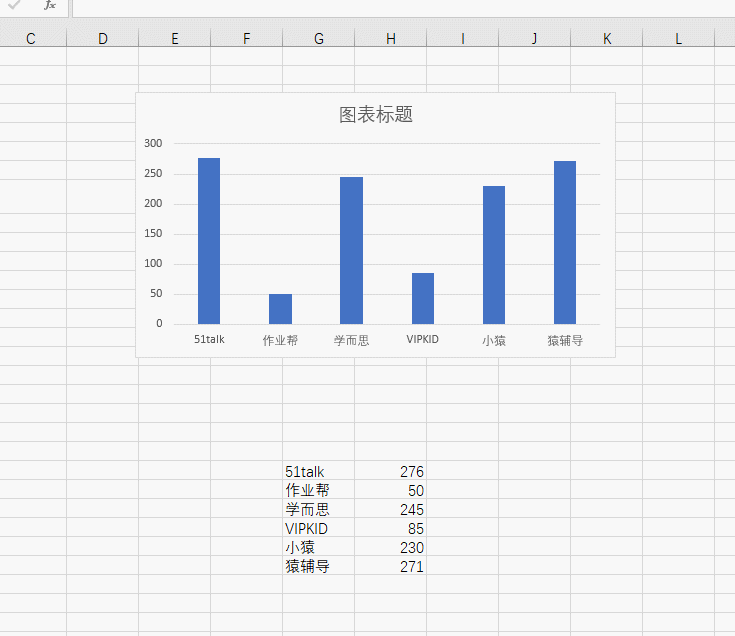Select cell containing VIPKID in table

point(319,529)
